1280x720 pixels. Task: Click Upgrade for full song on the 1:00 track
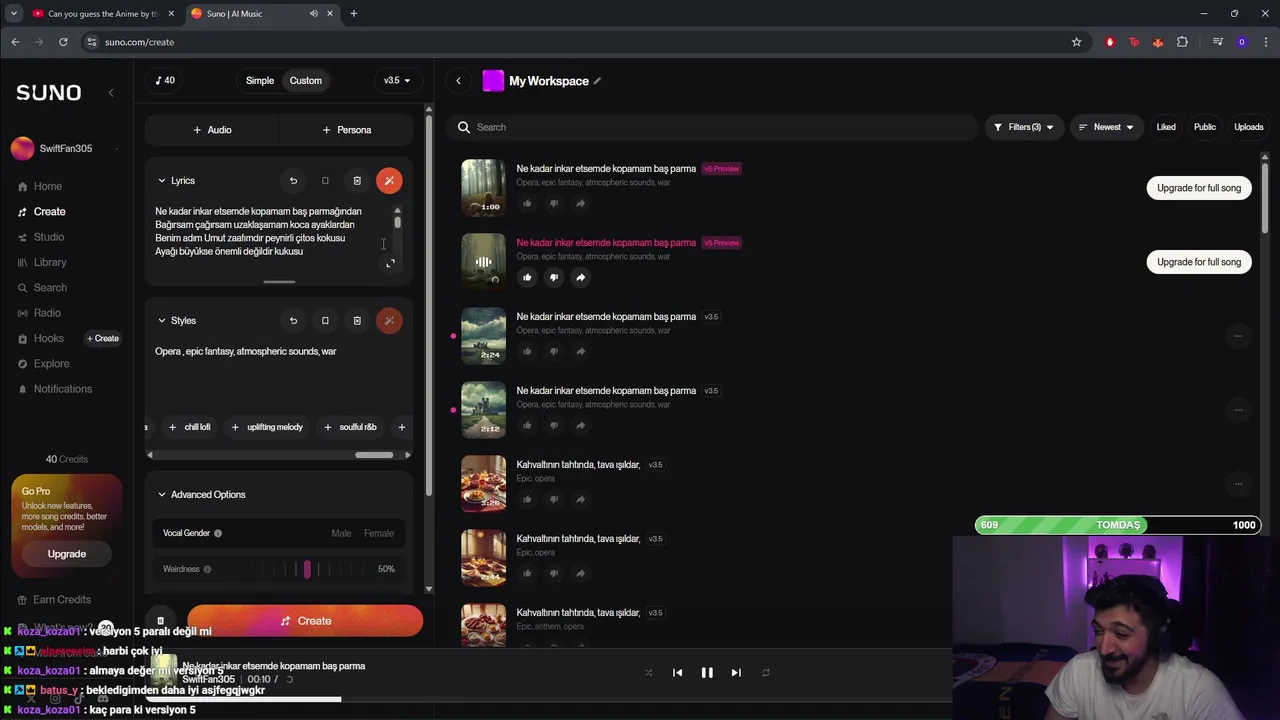tap(1199, 188)
